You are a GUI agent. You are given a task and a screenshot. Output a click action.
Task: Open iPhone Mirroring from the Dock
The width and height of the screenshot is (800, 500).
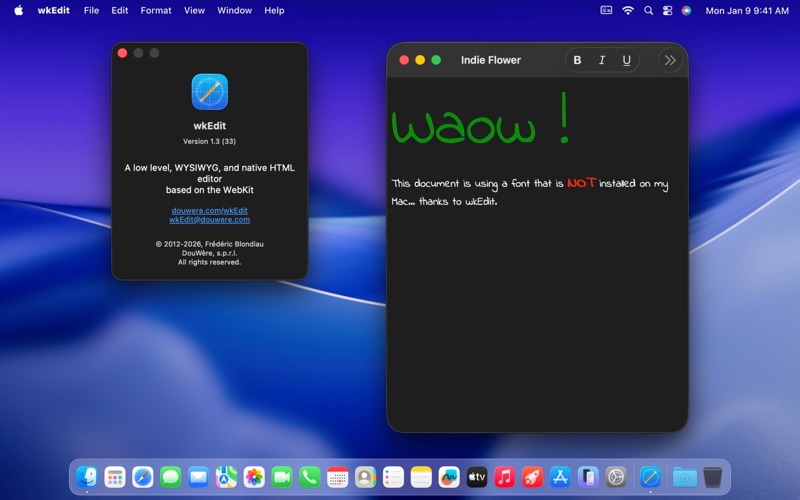click(x=588, y=478)
